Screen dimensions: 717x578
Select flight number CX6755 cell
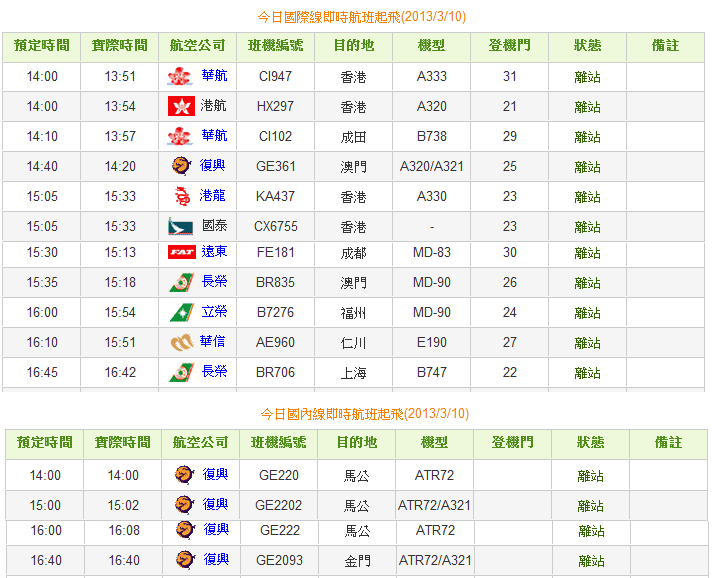coord(275,226)
